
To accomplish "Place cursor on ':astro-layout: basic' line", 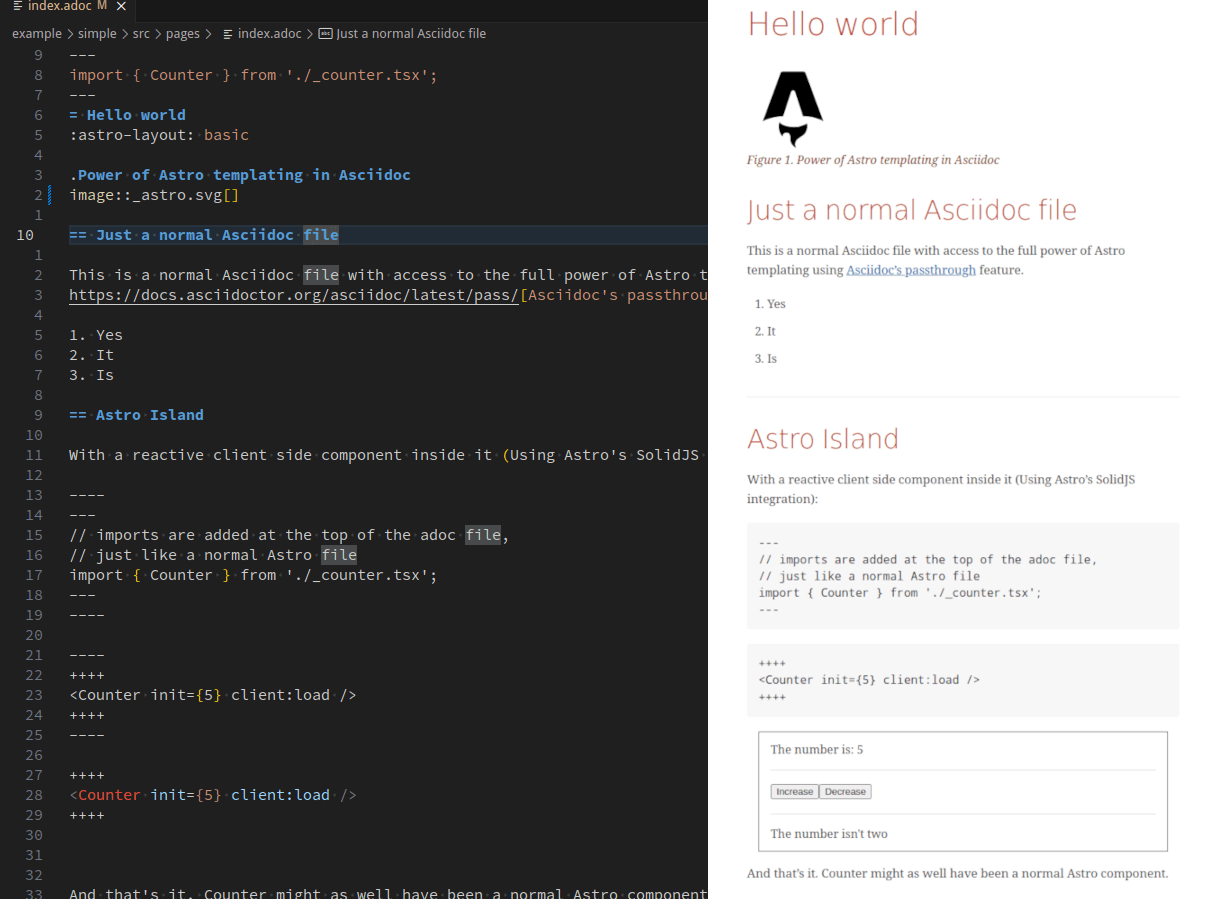I will [x=159, y=135].
